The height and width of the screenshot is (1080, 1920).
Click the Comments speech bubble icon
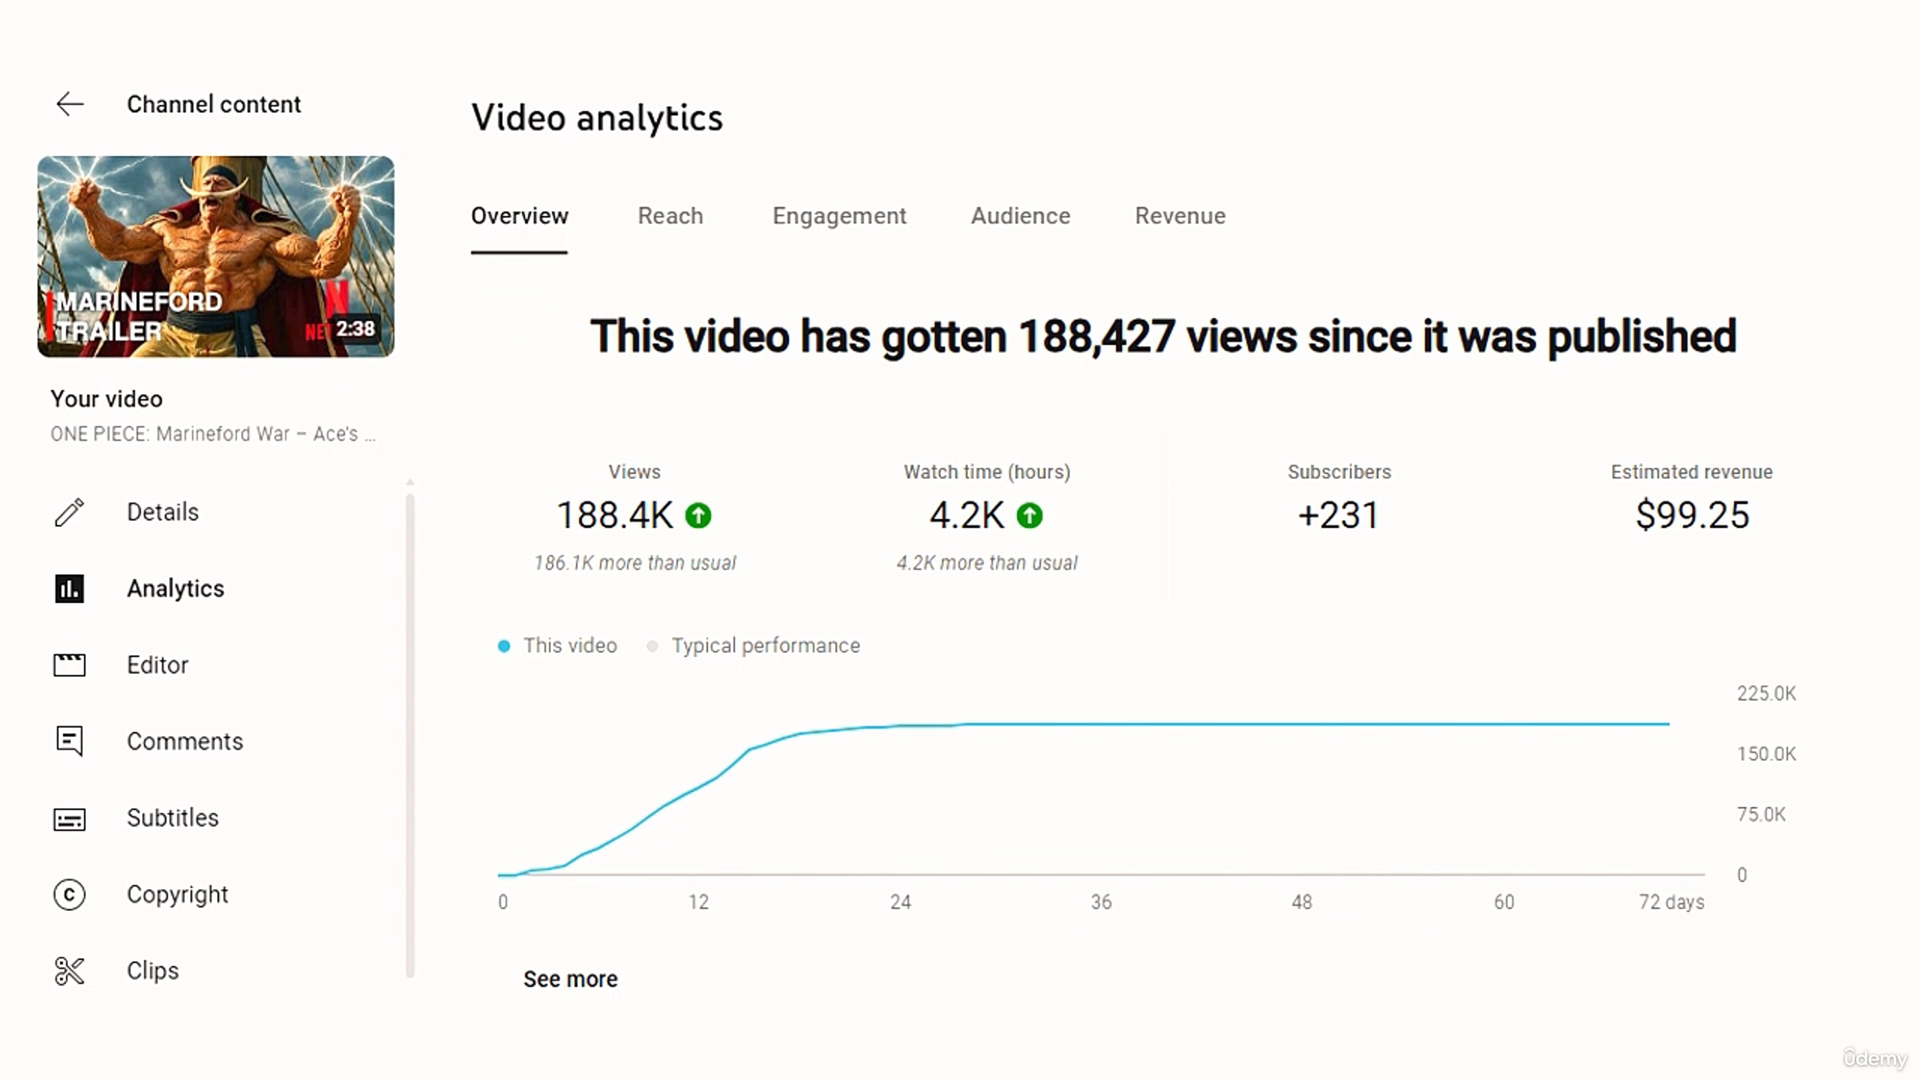pos(69,741)
